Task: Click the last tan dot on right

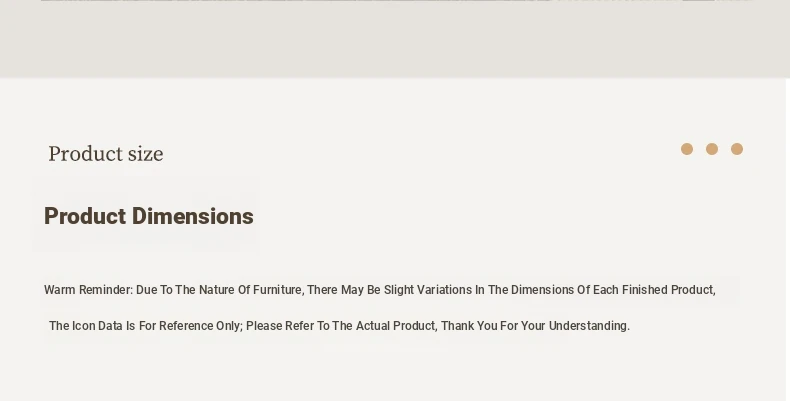Action: click(x=737, y=149)
